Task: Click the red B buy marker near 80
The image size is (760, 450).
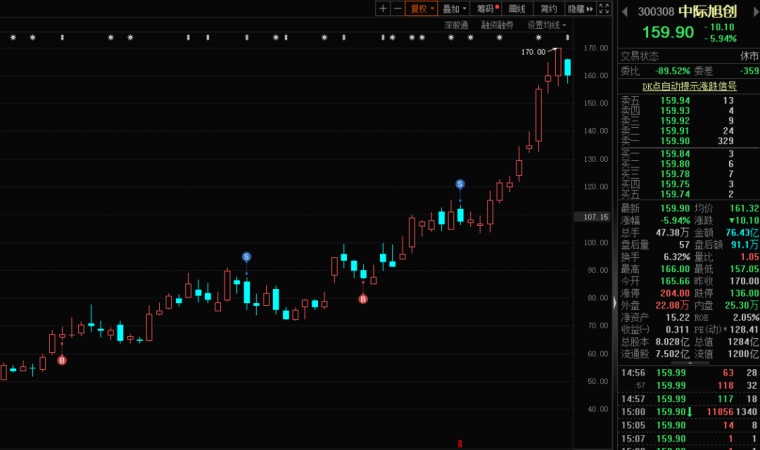Action: click(x=363, y=299)
